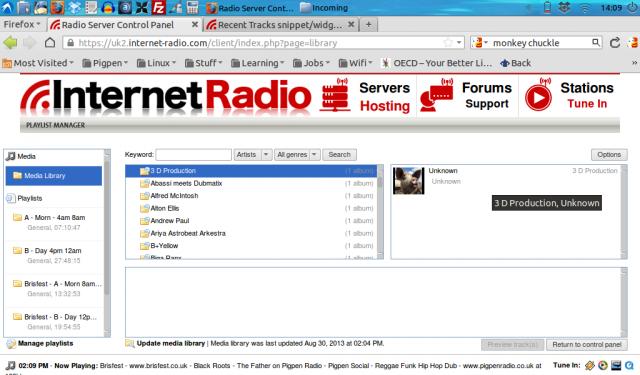Click the album thumbnail for 3 D Production
The width and height of the screenshot is (640, 375).
(409, 180)
